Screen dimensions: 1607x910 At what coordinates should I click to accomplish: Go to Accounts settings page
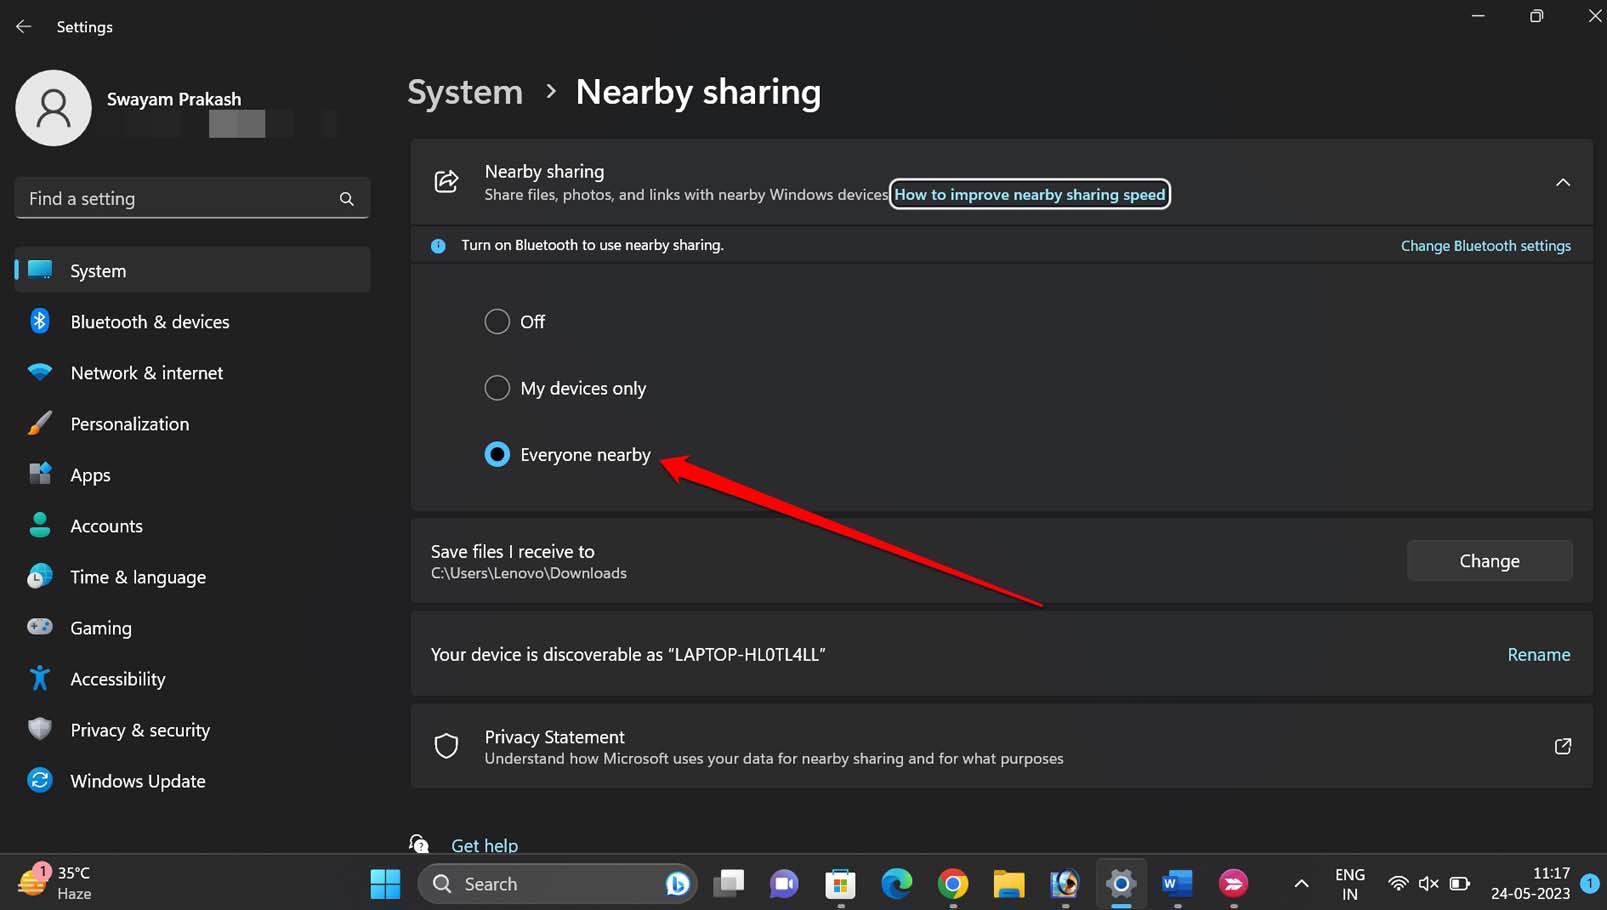pos(192,525)
